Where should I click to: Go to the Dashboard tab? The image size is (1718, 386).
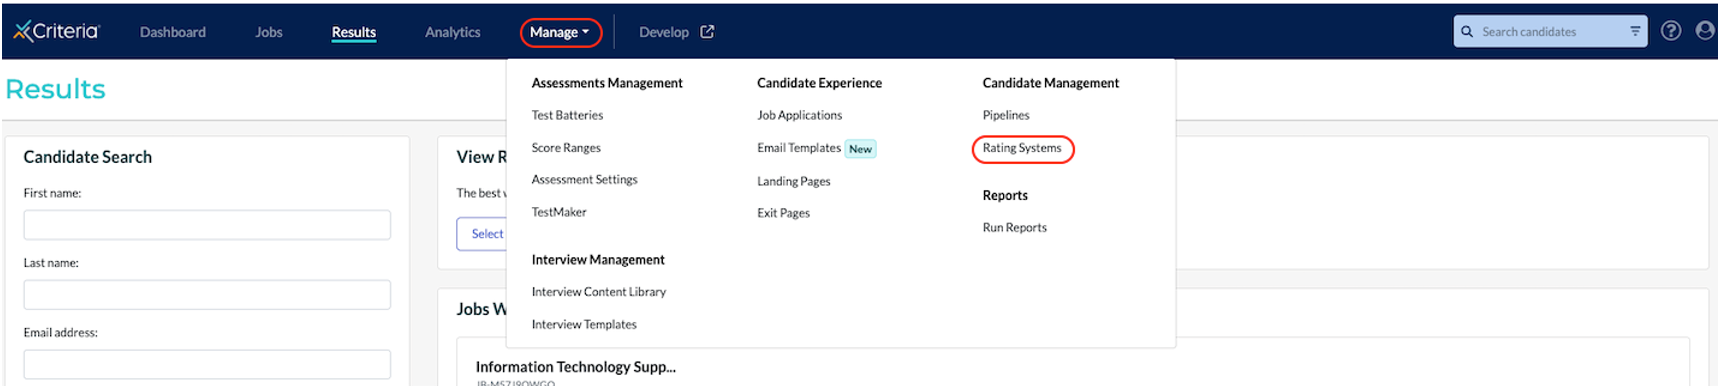click(x=173, y=32)
